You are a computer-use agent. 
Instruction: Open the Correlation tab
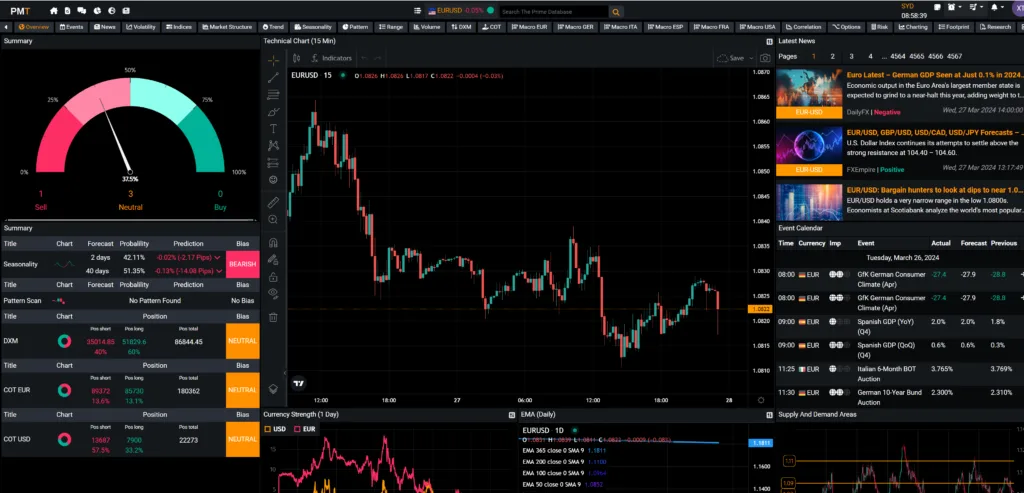[x=803, y=27]
